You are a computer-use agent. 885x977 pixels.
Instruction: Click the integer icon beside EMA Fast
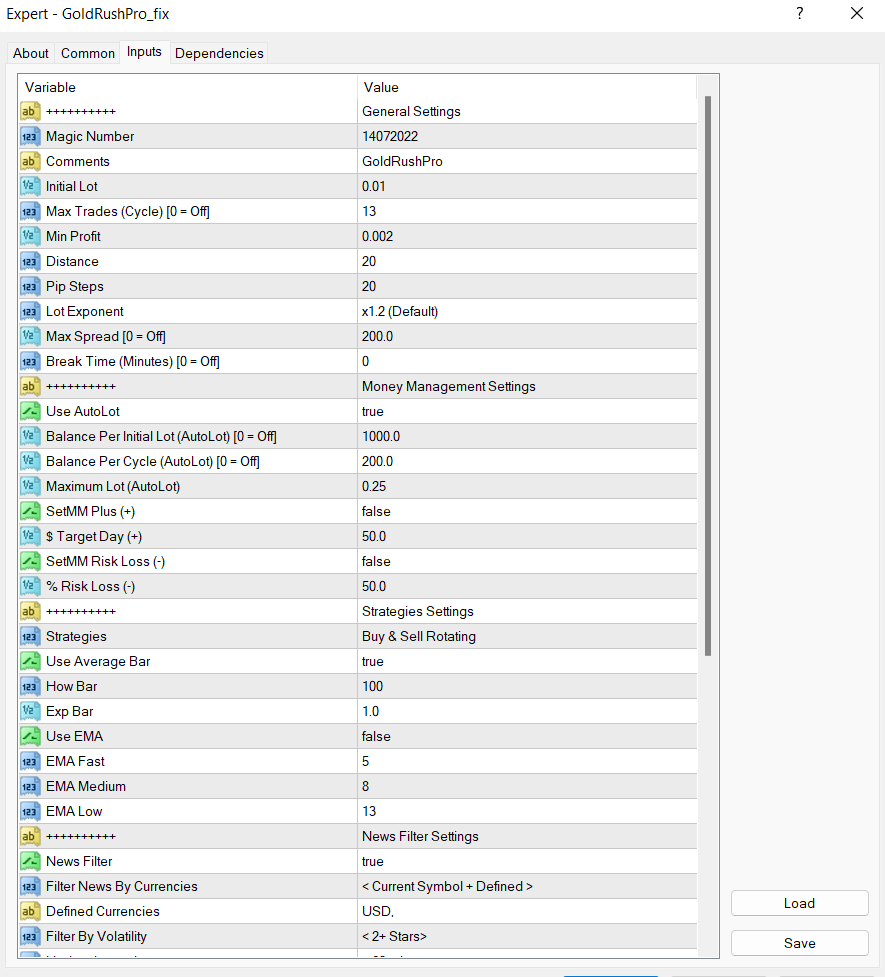coord(30,761)
